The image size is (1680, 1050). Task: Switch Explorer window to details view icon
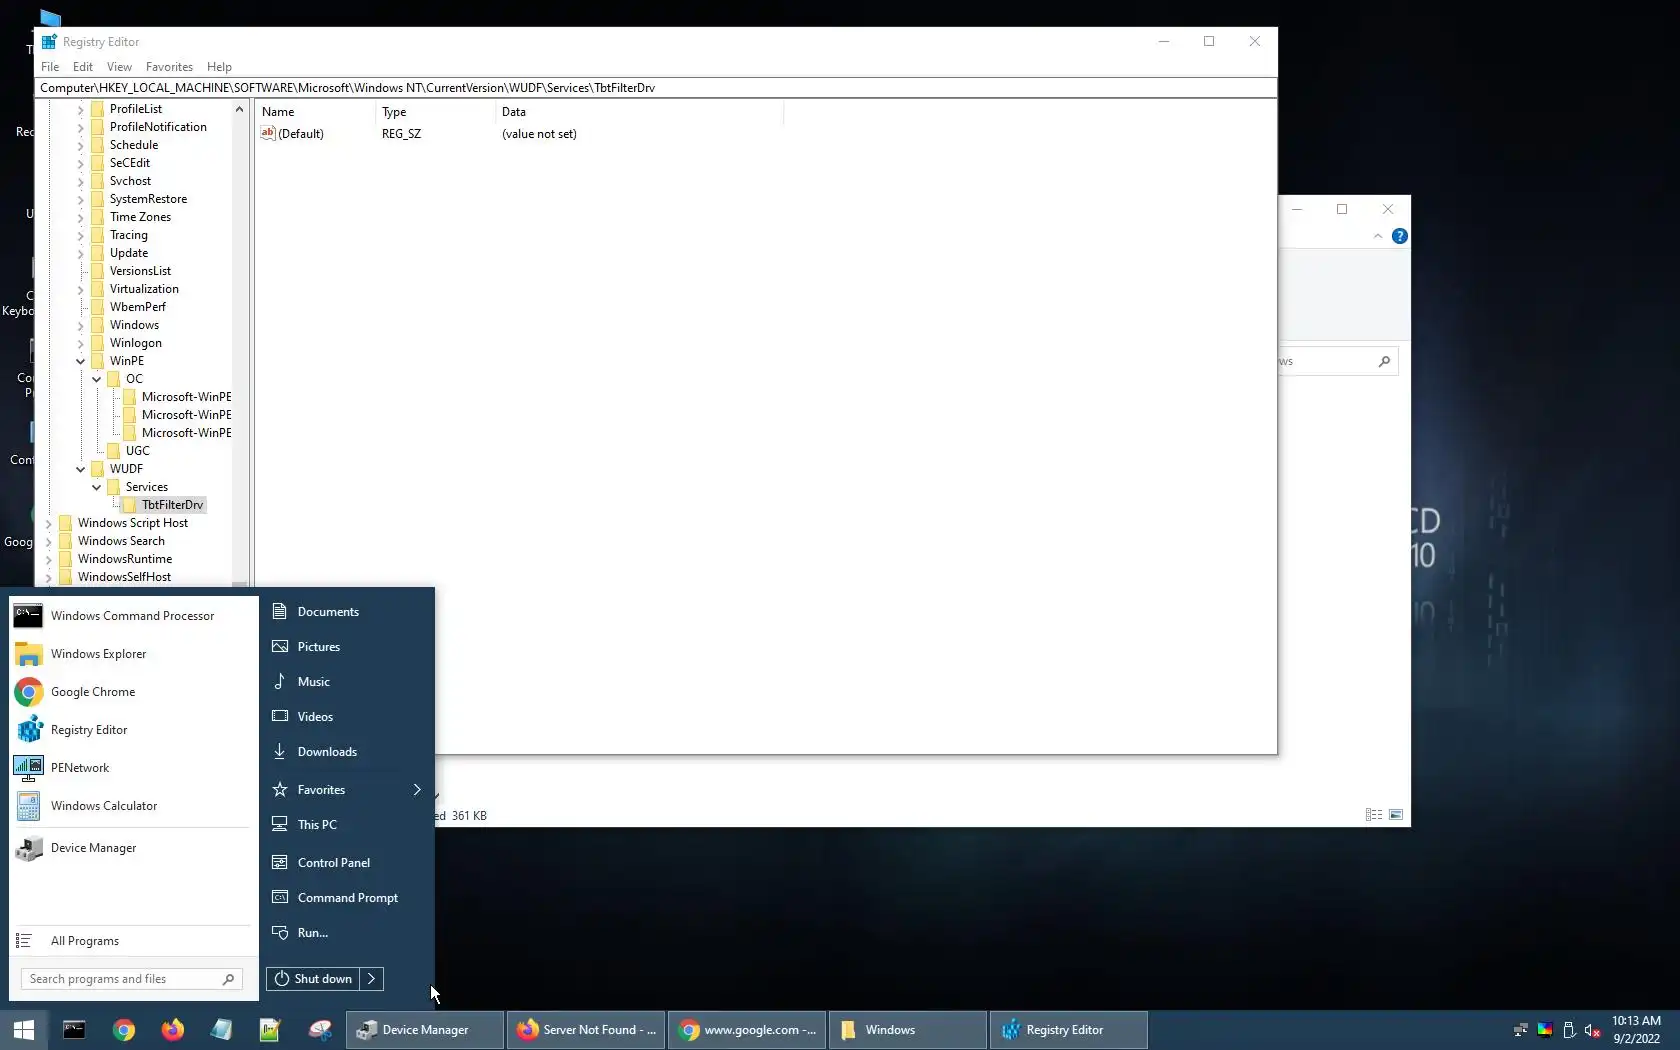(x=1374, y=815)
